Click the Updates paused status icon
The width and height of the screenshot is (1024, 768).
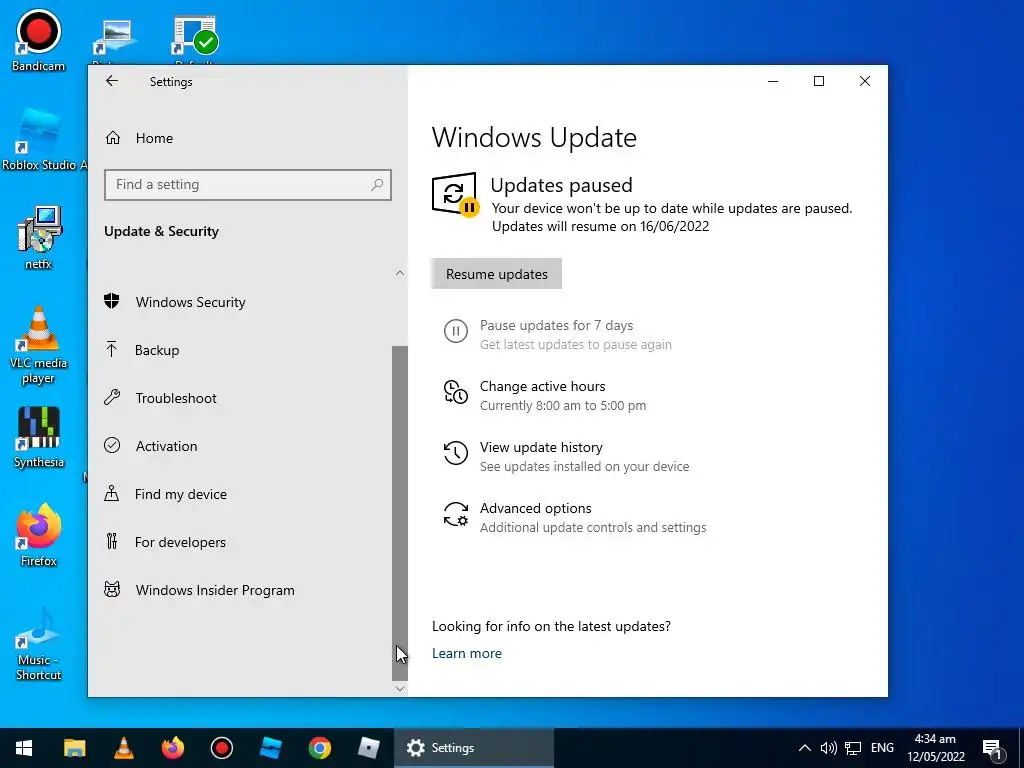[455, 194]
